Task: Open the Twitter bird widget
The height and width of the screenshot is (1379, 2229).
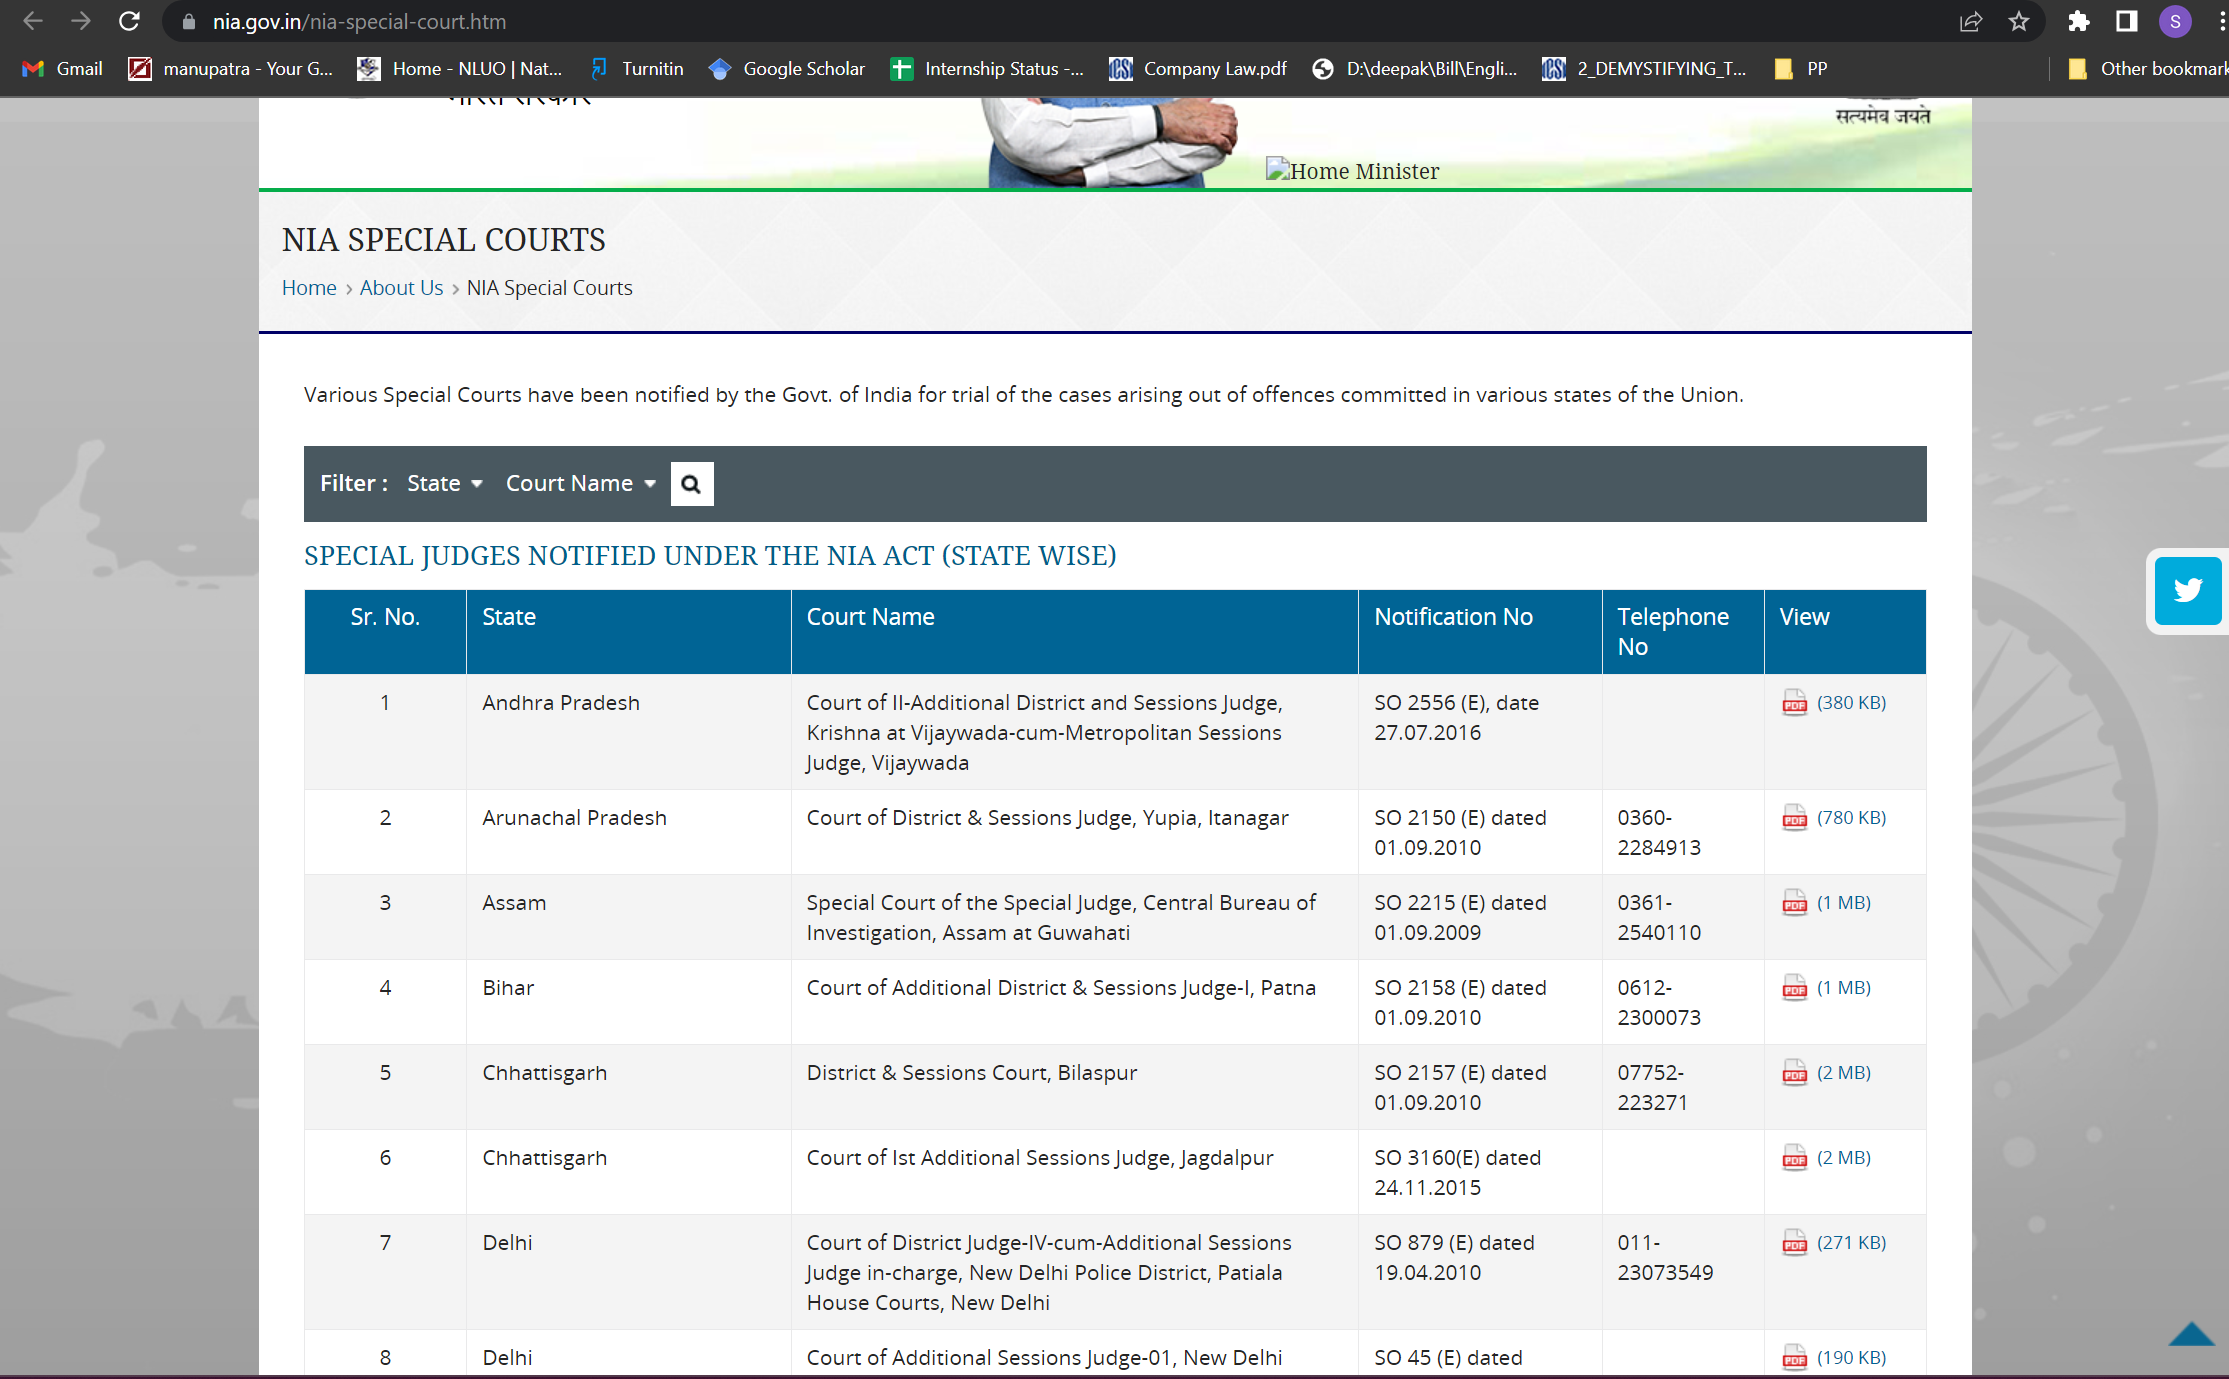Action: coord(2187,590)
